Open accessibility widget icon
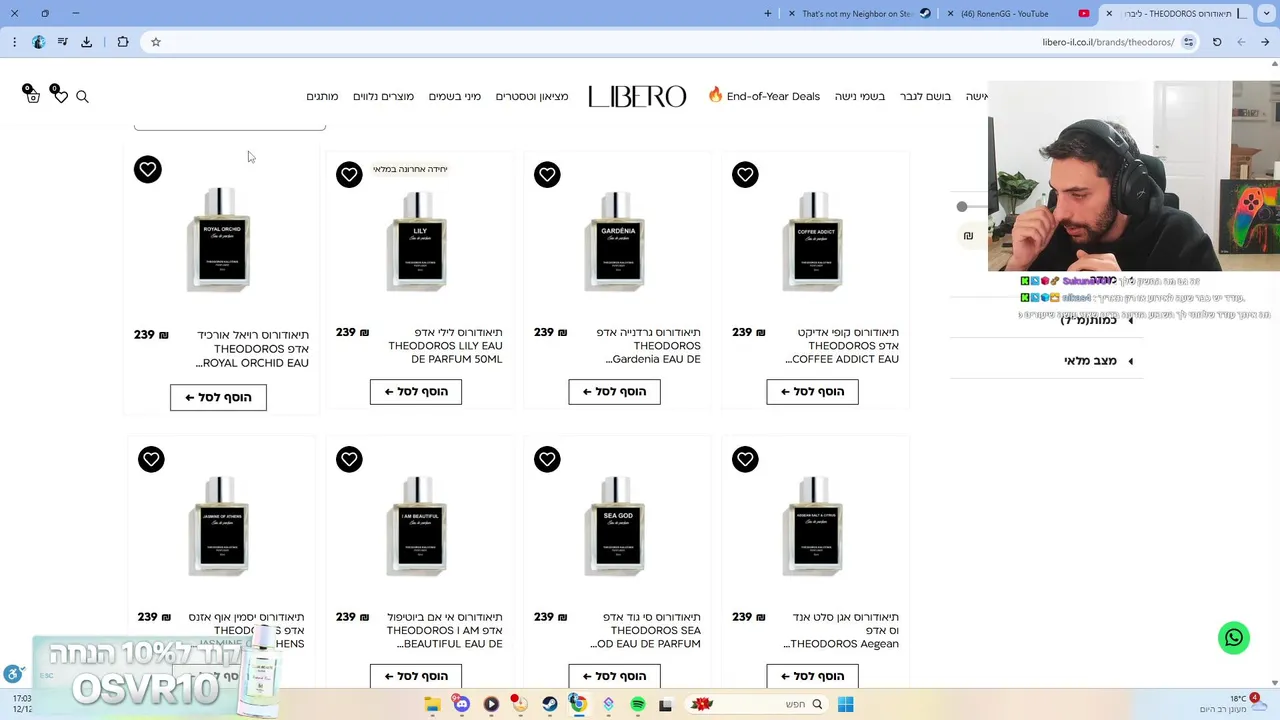The width and height of the screenshot is (1280, 720). (x=13, y=674)
